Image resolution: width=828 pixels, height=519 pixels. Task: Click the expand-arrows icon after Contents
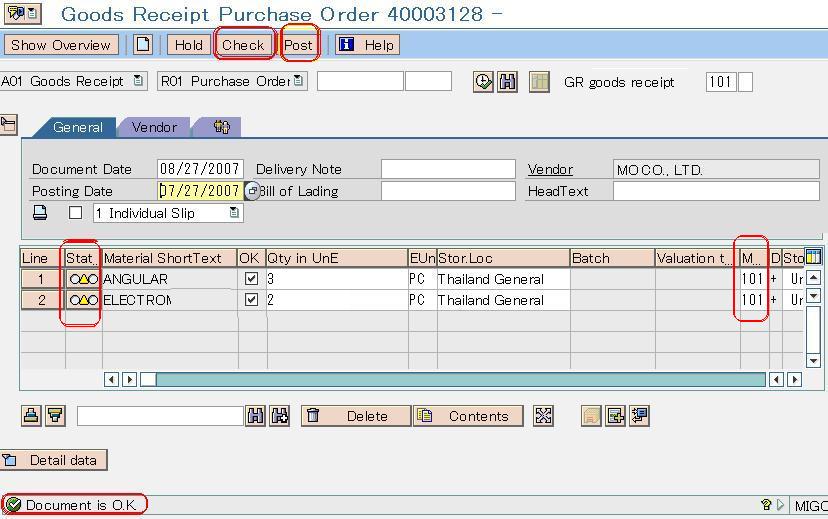543,416
